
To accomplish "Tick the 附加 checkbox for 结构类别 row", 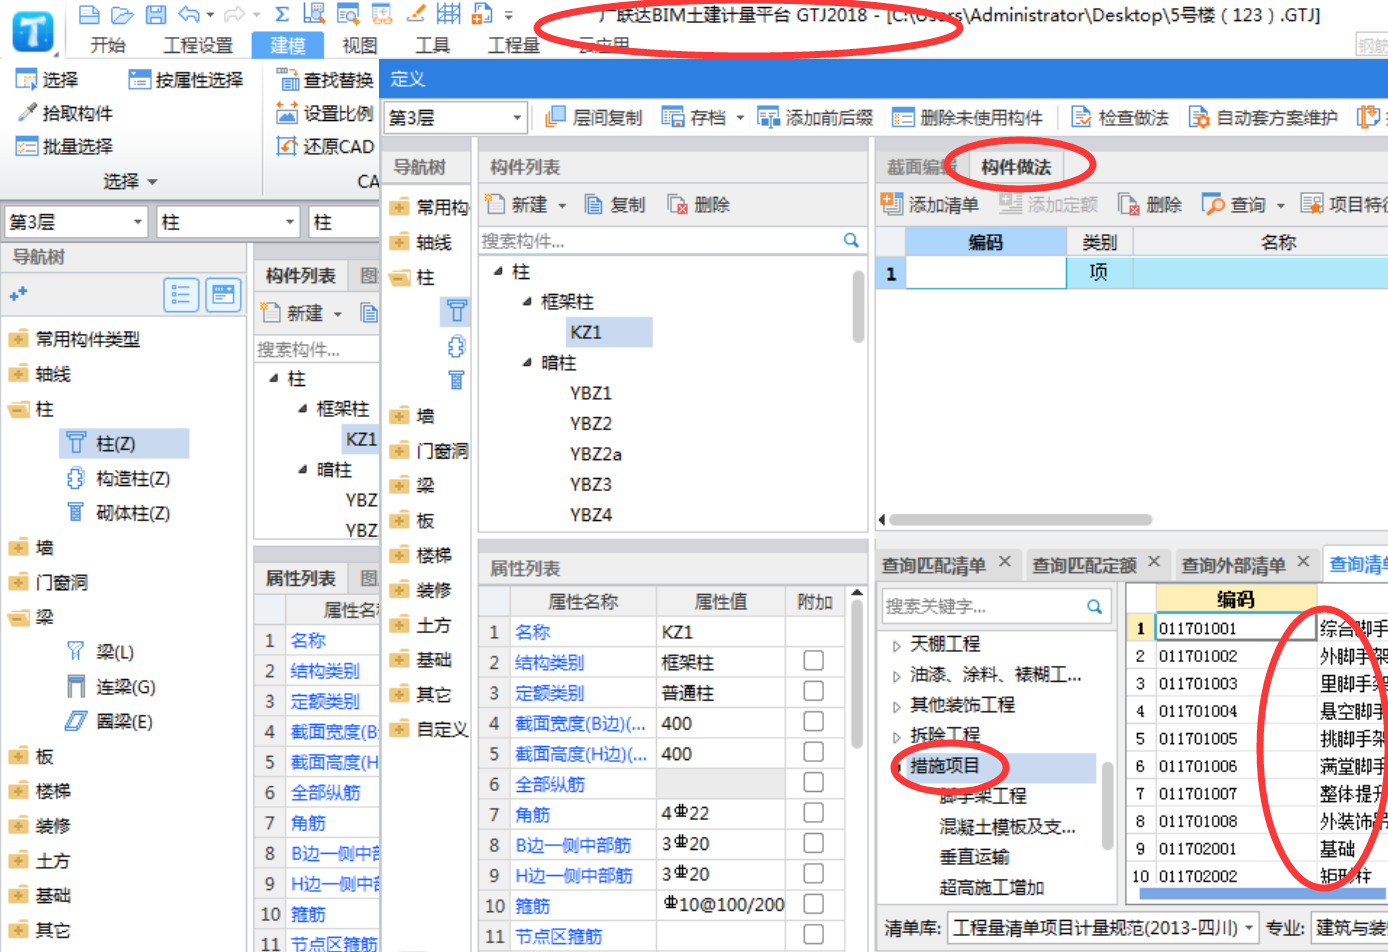I will [814, 661].
